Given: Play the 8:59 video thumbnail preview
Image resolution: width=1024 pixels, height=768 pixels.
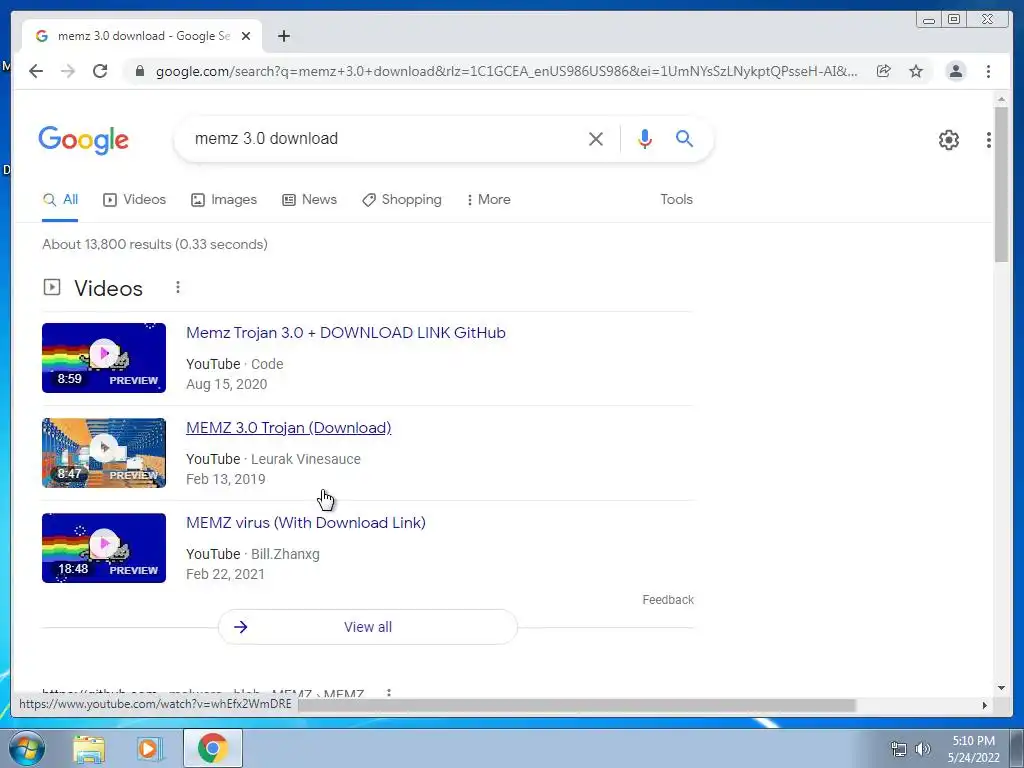Looking at the screenshot, I should coord(104,358).
